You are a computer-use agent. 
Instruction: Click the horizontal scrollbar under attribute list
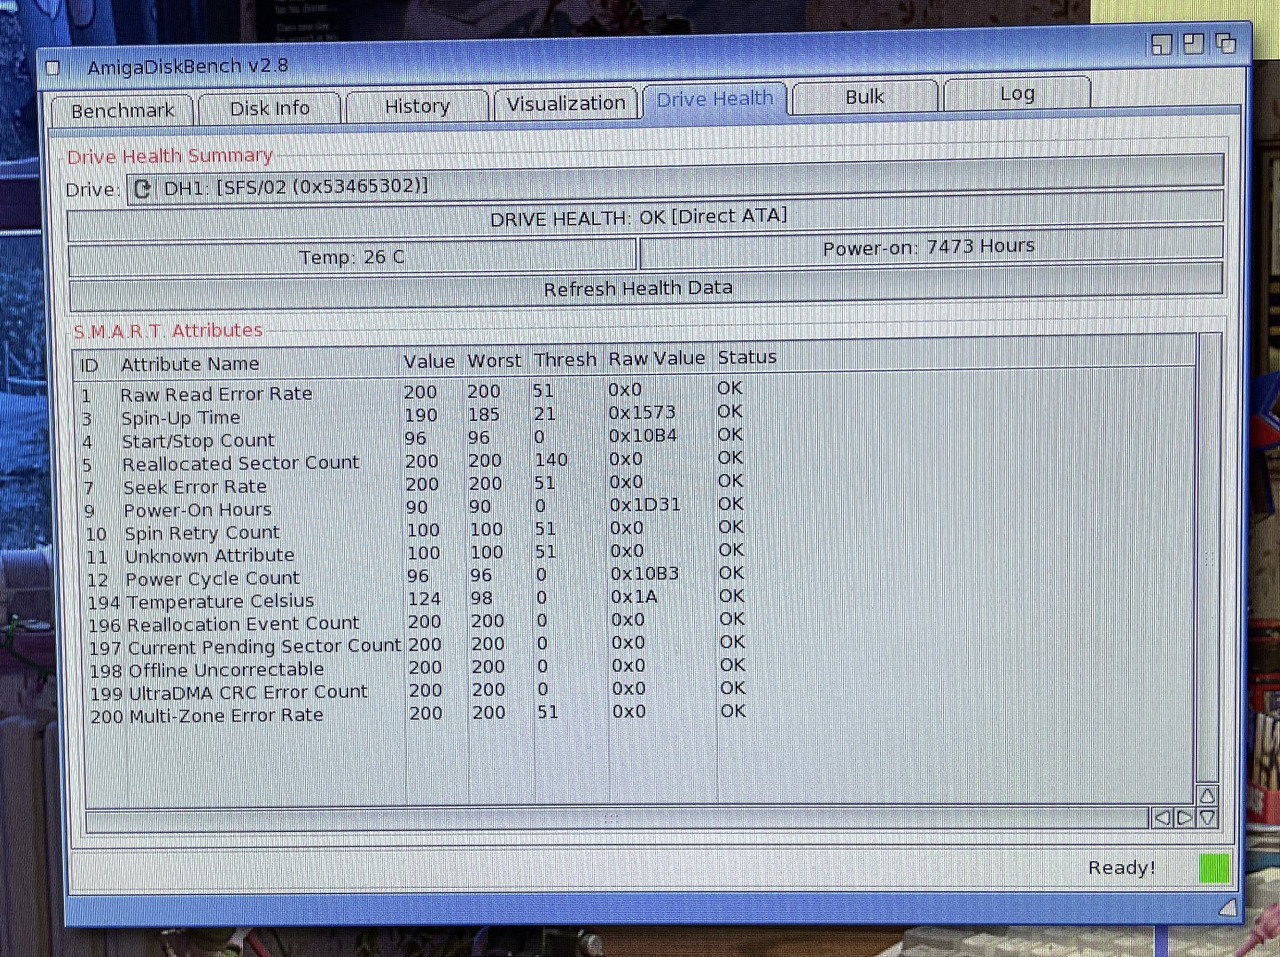616,820
